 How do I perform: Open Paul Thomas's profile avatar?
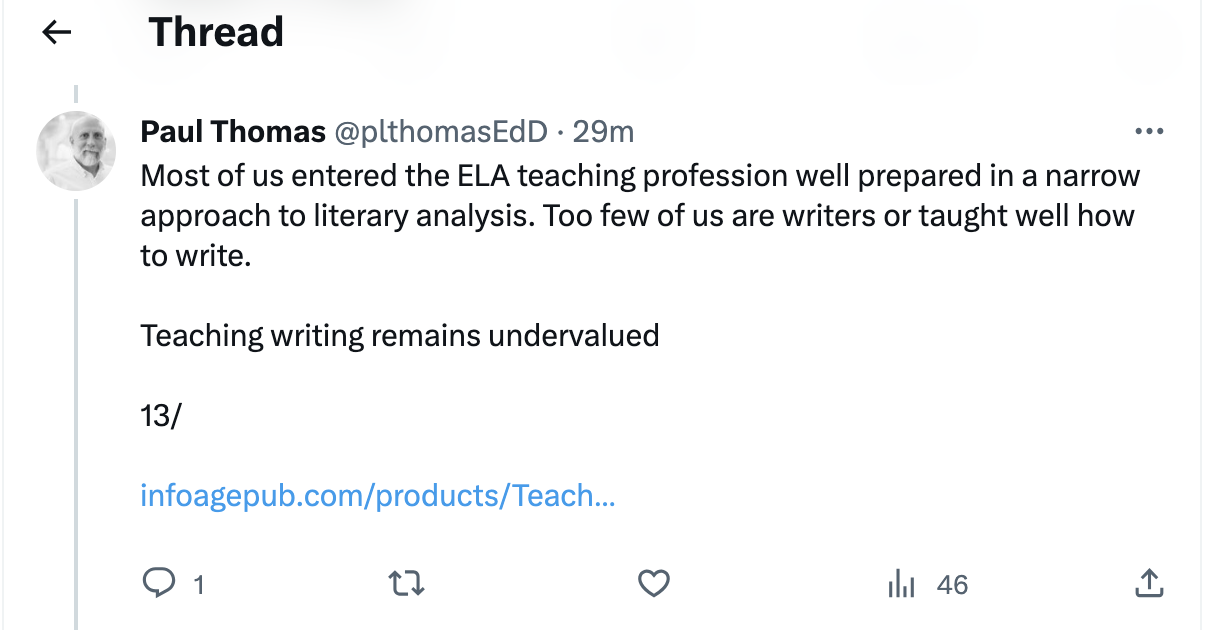pyautogui.click(x=76, y=151)
